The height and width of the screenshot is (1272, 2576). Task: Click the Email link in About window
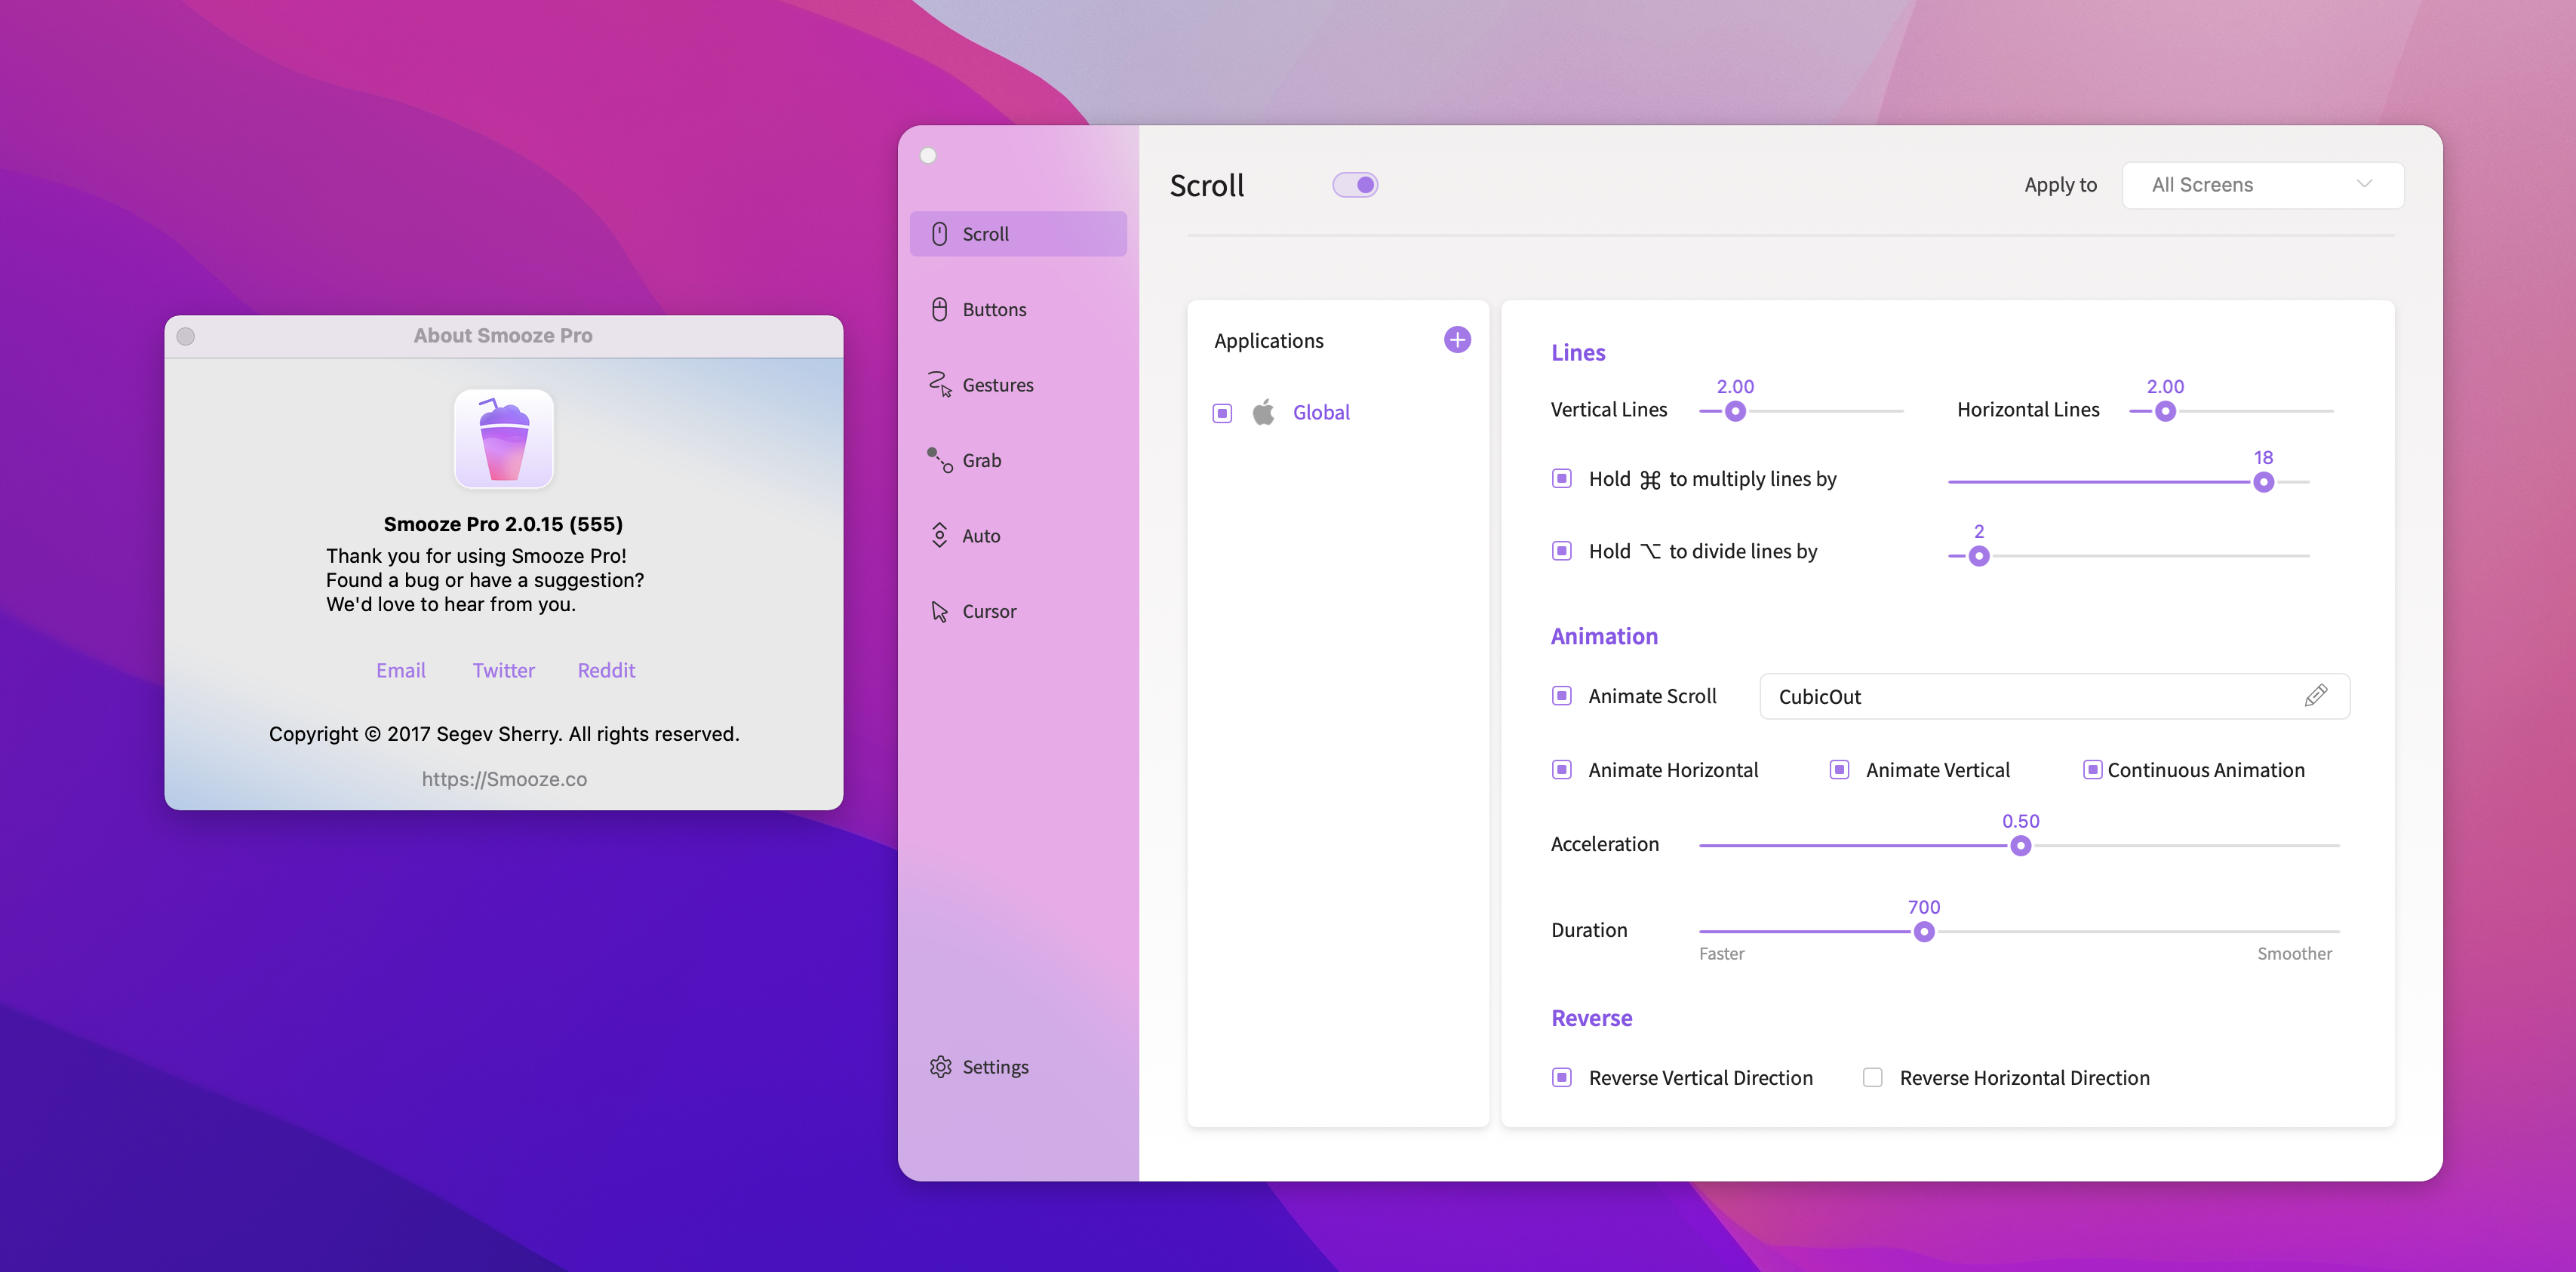(x=399, y=669)
